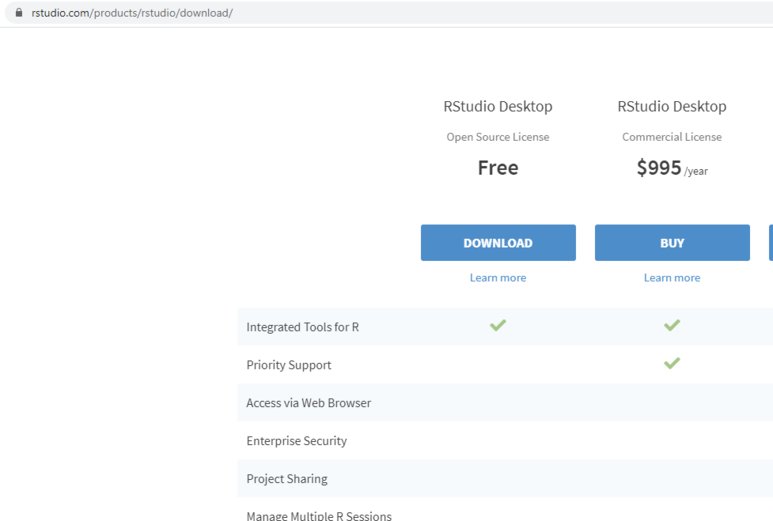
Task: Click the Open Source License heading
Action: (498, 137)
